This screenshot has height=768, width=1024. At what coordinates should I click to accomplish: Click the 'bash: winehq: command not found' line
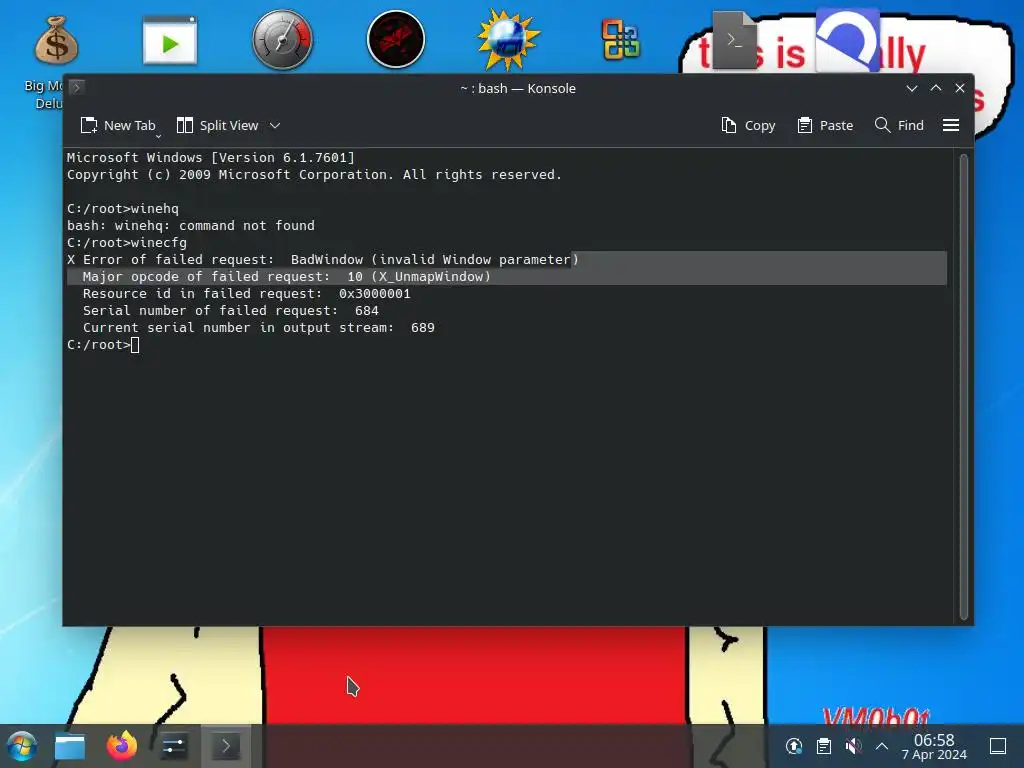(191, 225)
